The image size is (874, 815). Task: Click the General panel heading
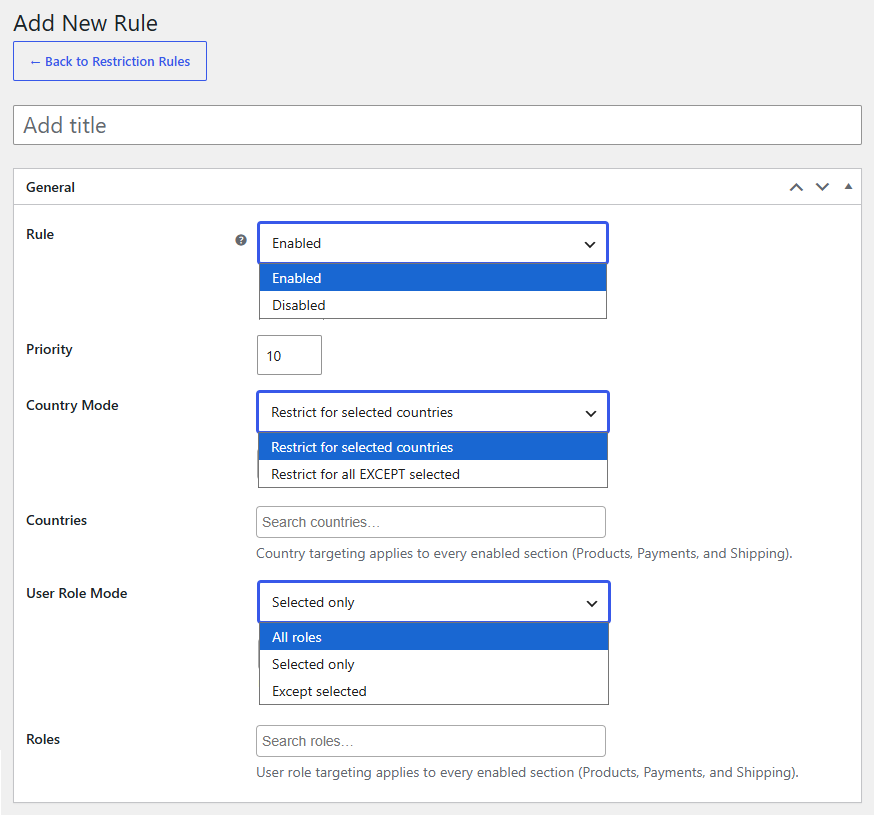pyautogui.click(x=50, y=187)
